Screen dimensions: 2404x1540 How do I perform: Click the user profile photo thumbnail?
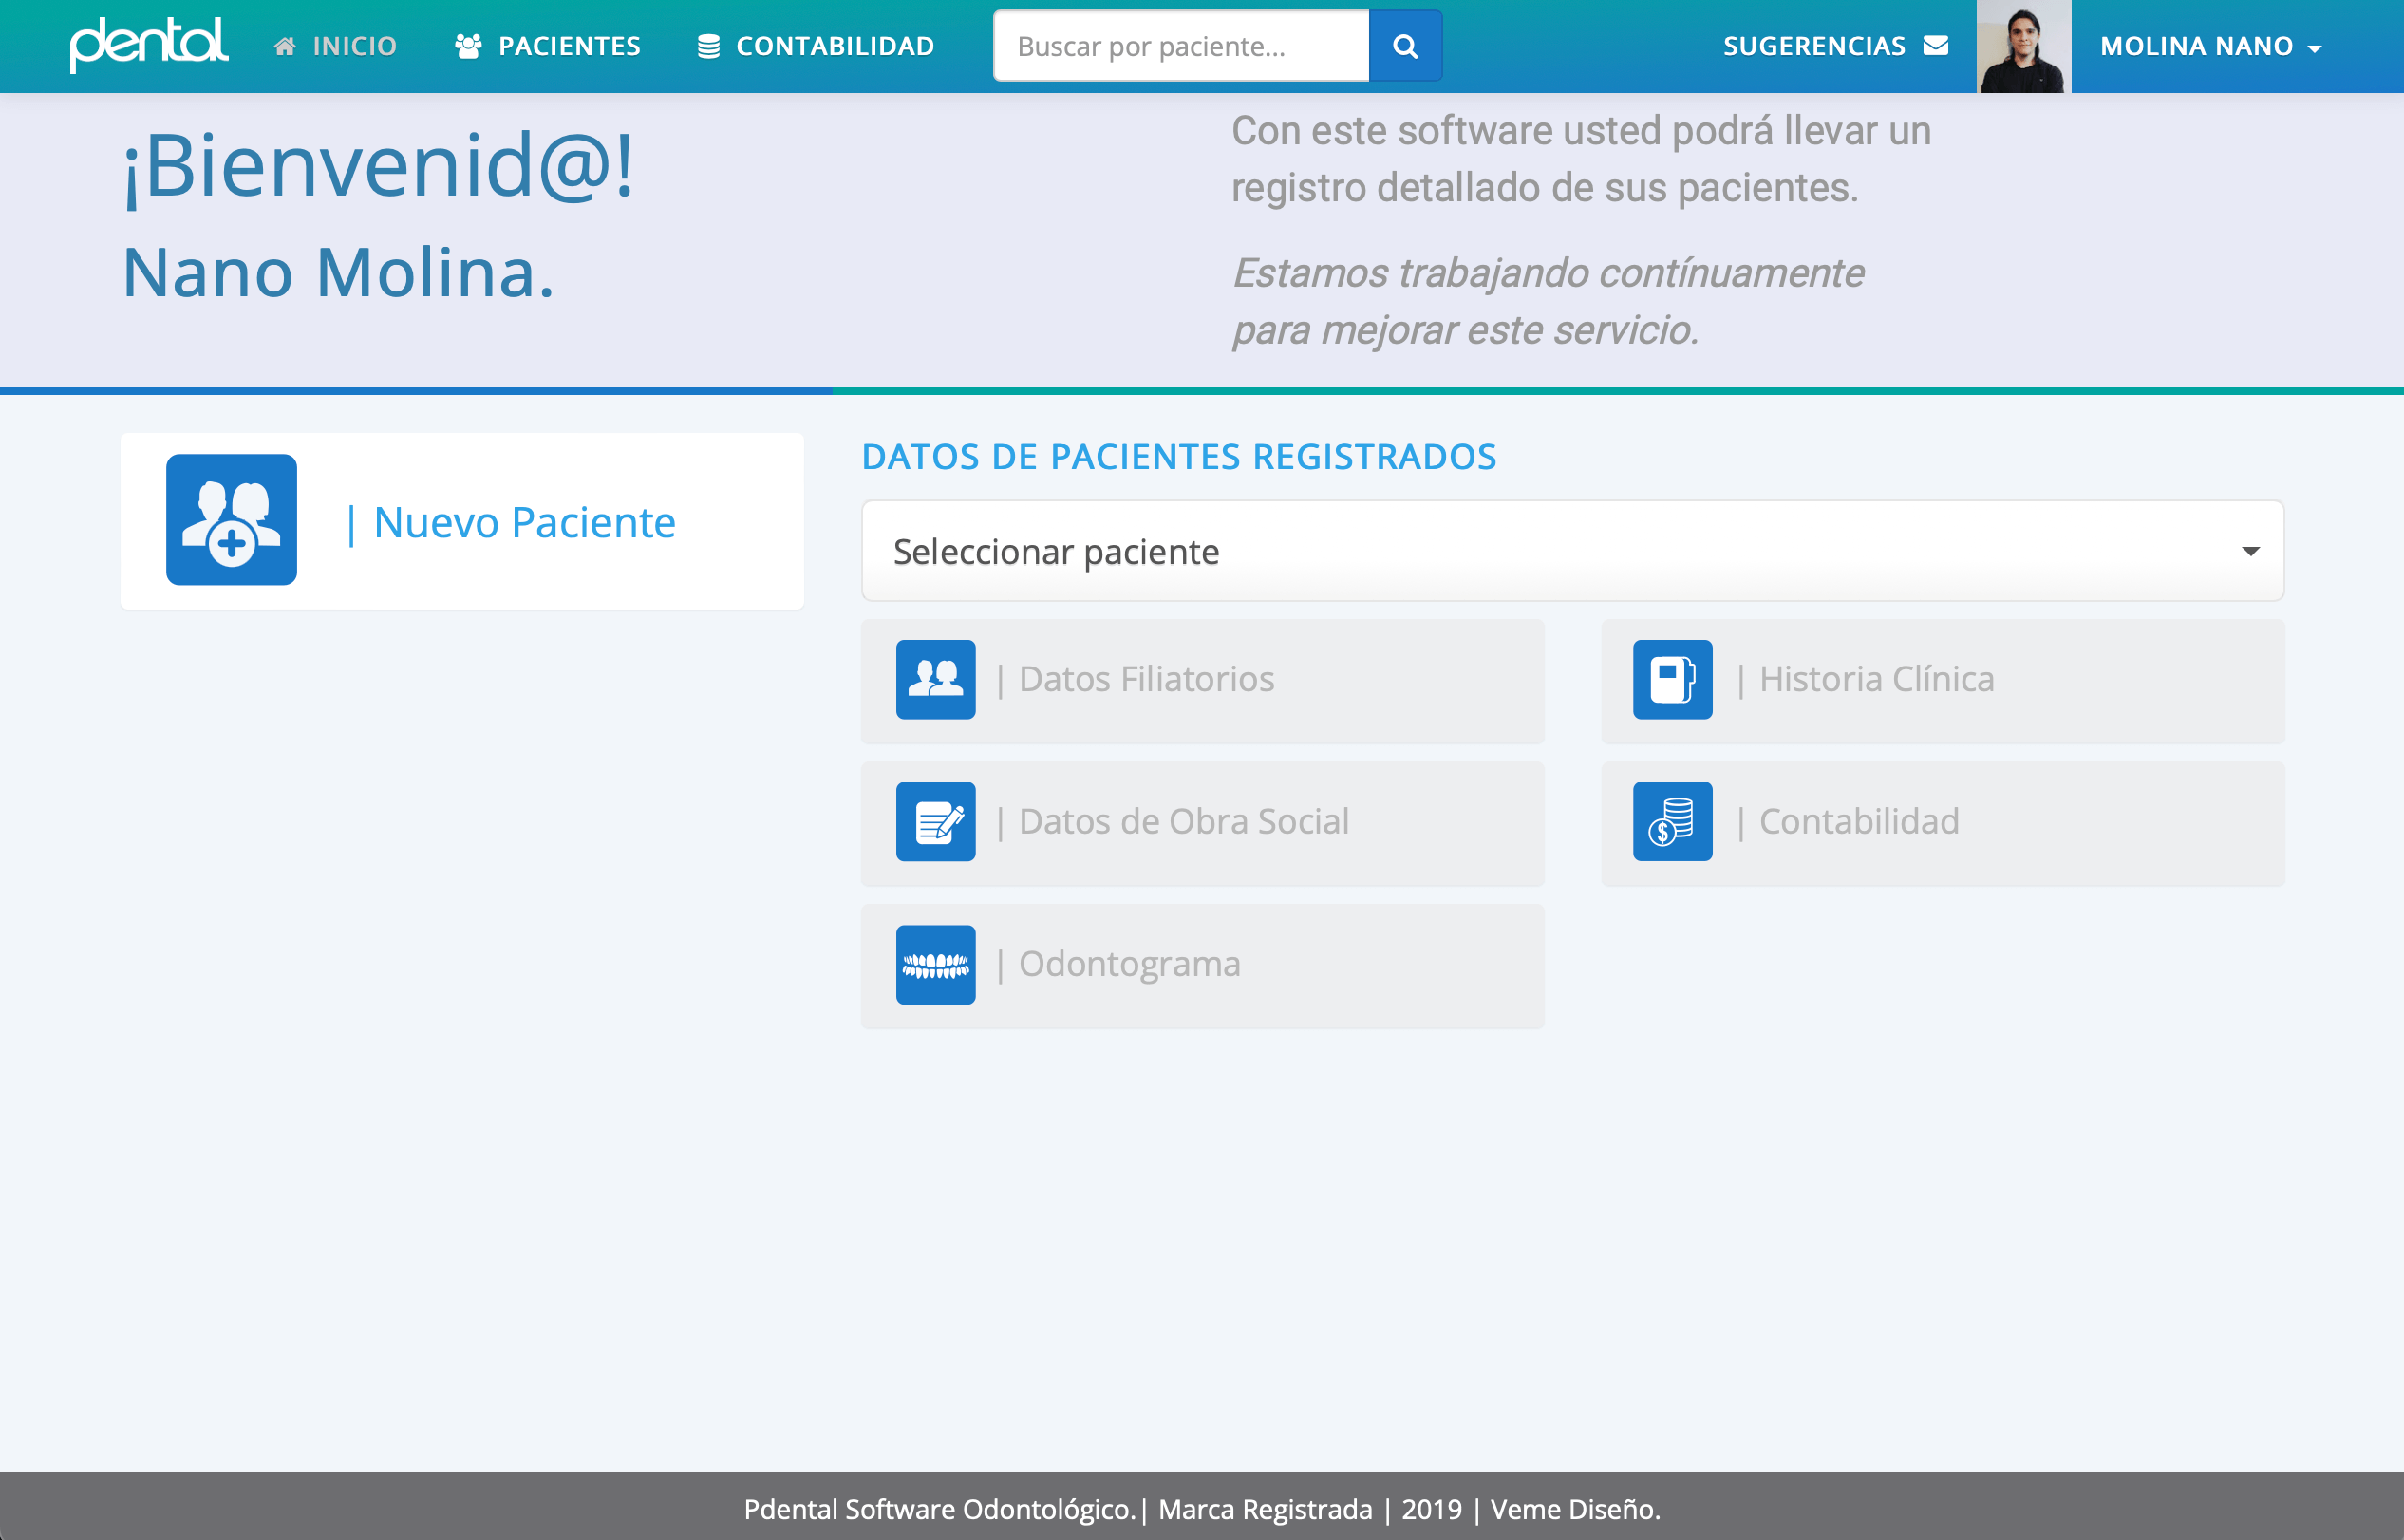(2023, 46)
